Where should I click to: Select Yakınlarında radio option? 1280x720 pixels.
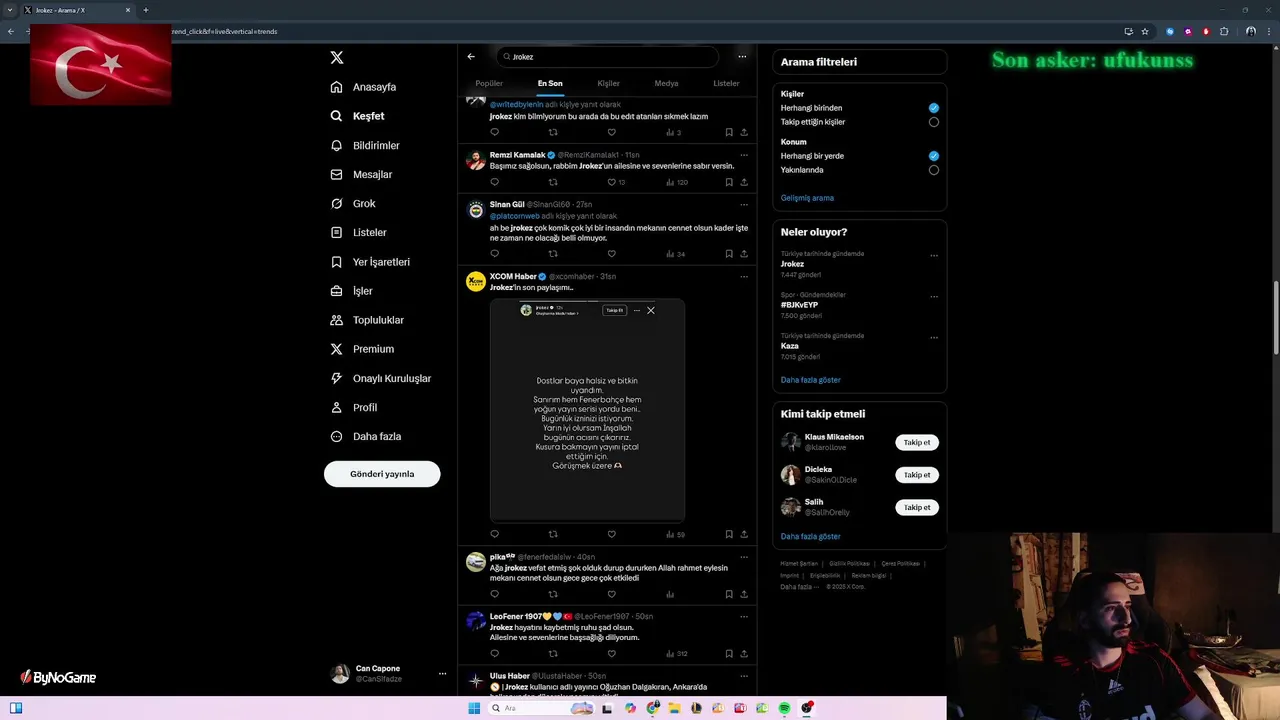(x=934, y=170)
